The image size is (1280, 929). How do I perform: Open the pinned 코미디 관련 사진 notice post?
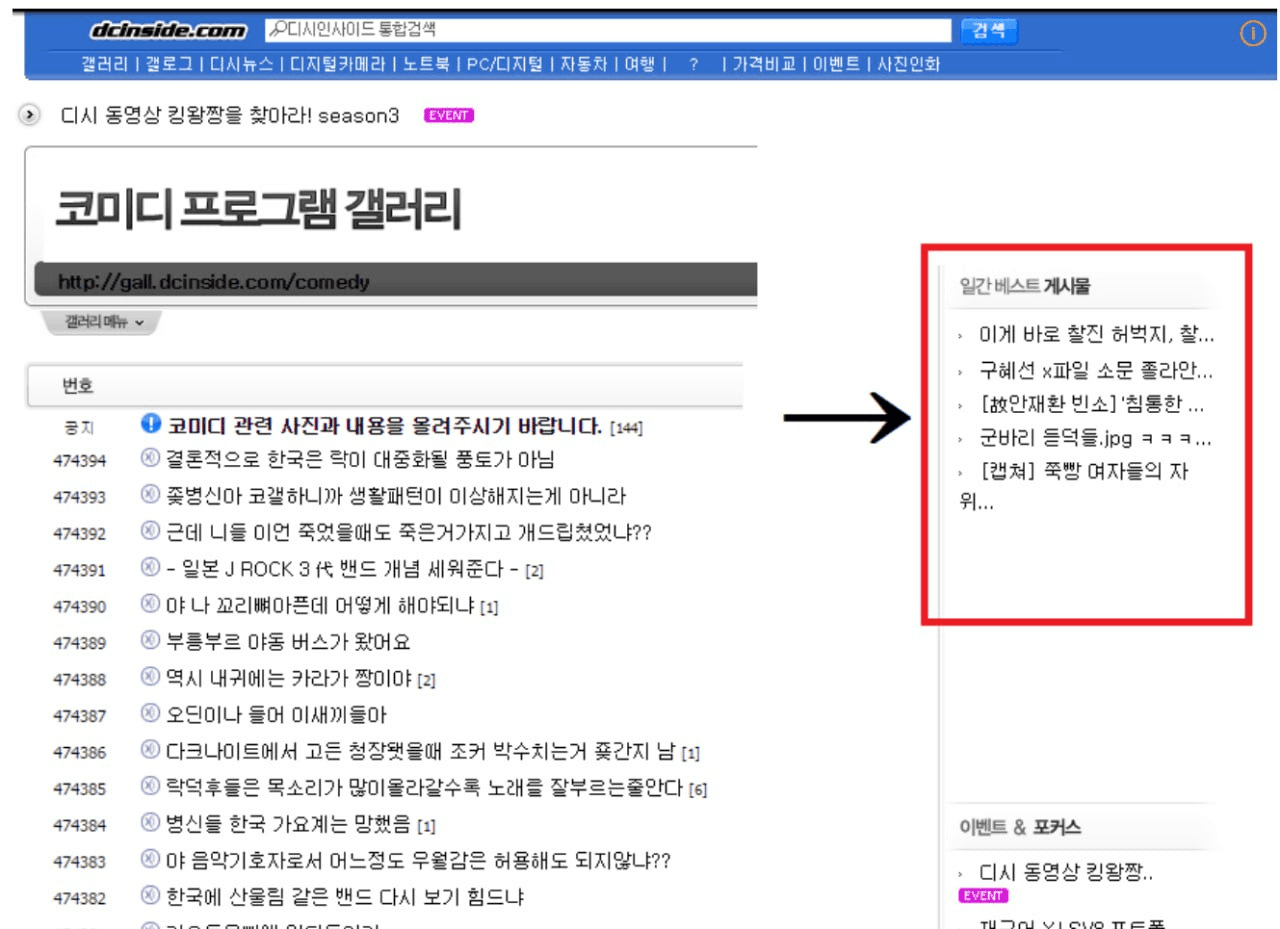385,425
